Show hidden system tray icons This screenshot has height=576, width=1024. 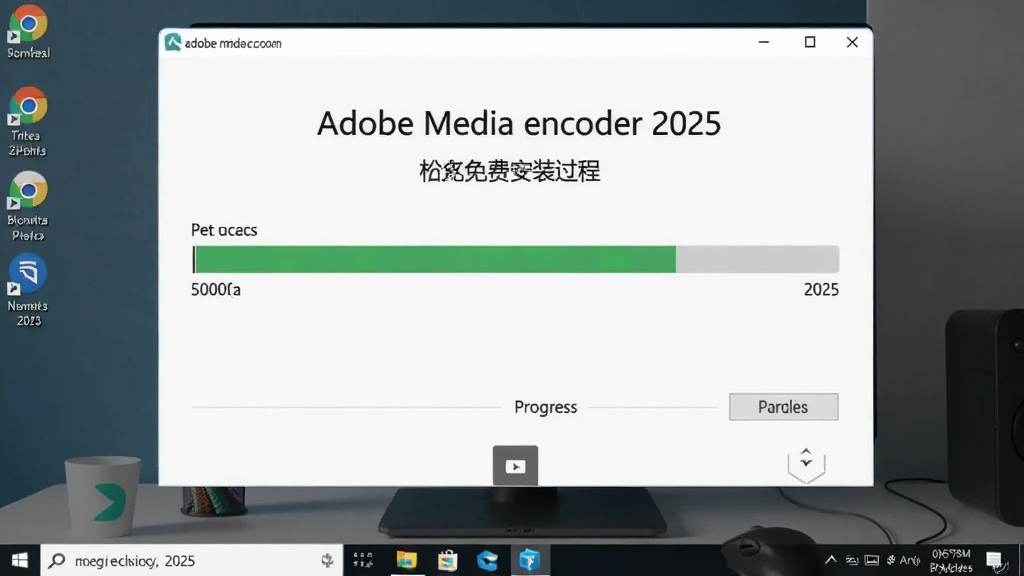point(831,560)
